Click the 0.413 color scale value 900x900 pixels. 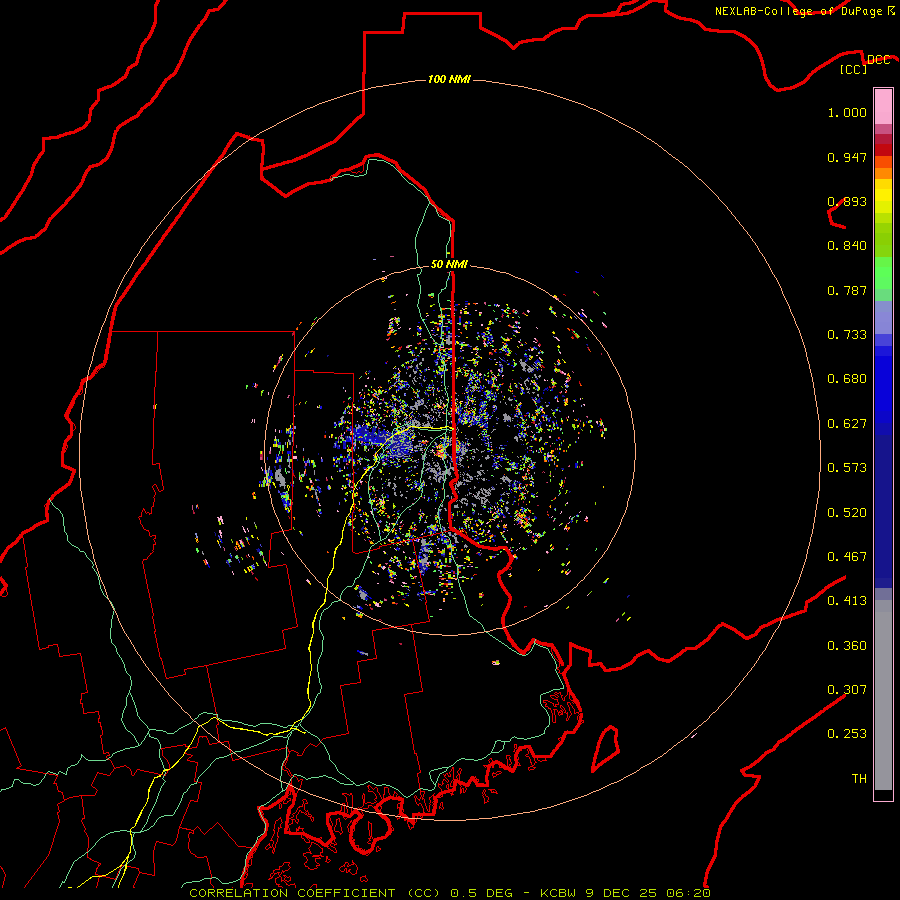pyautogui.click(x=847, y=601)
